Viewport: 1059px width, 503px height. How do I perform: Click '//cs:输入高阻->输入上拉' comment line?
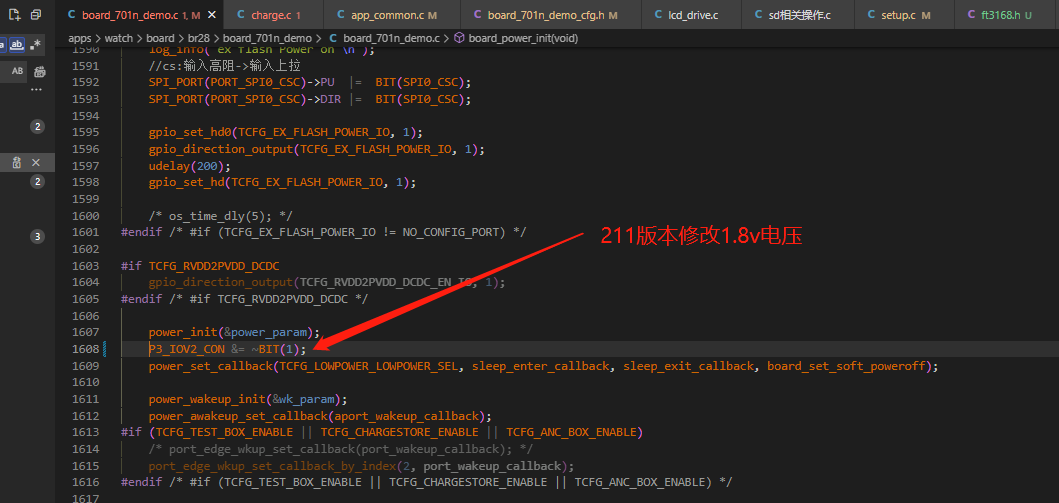point(224,65)
